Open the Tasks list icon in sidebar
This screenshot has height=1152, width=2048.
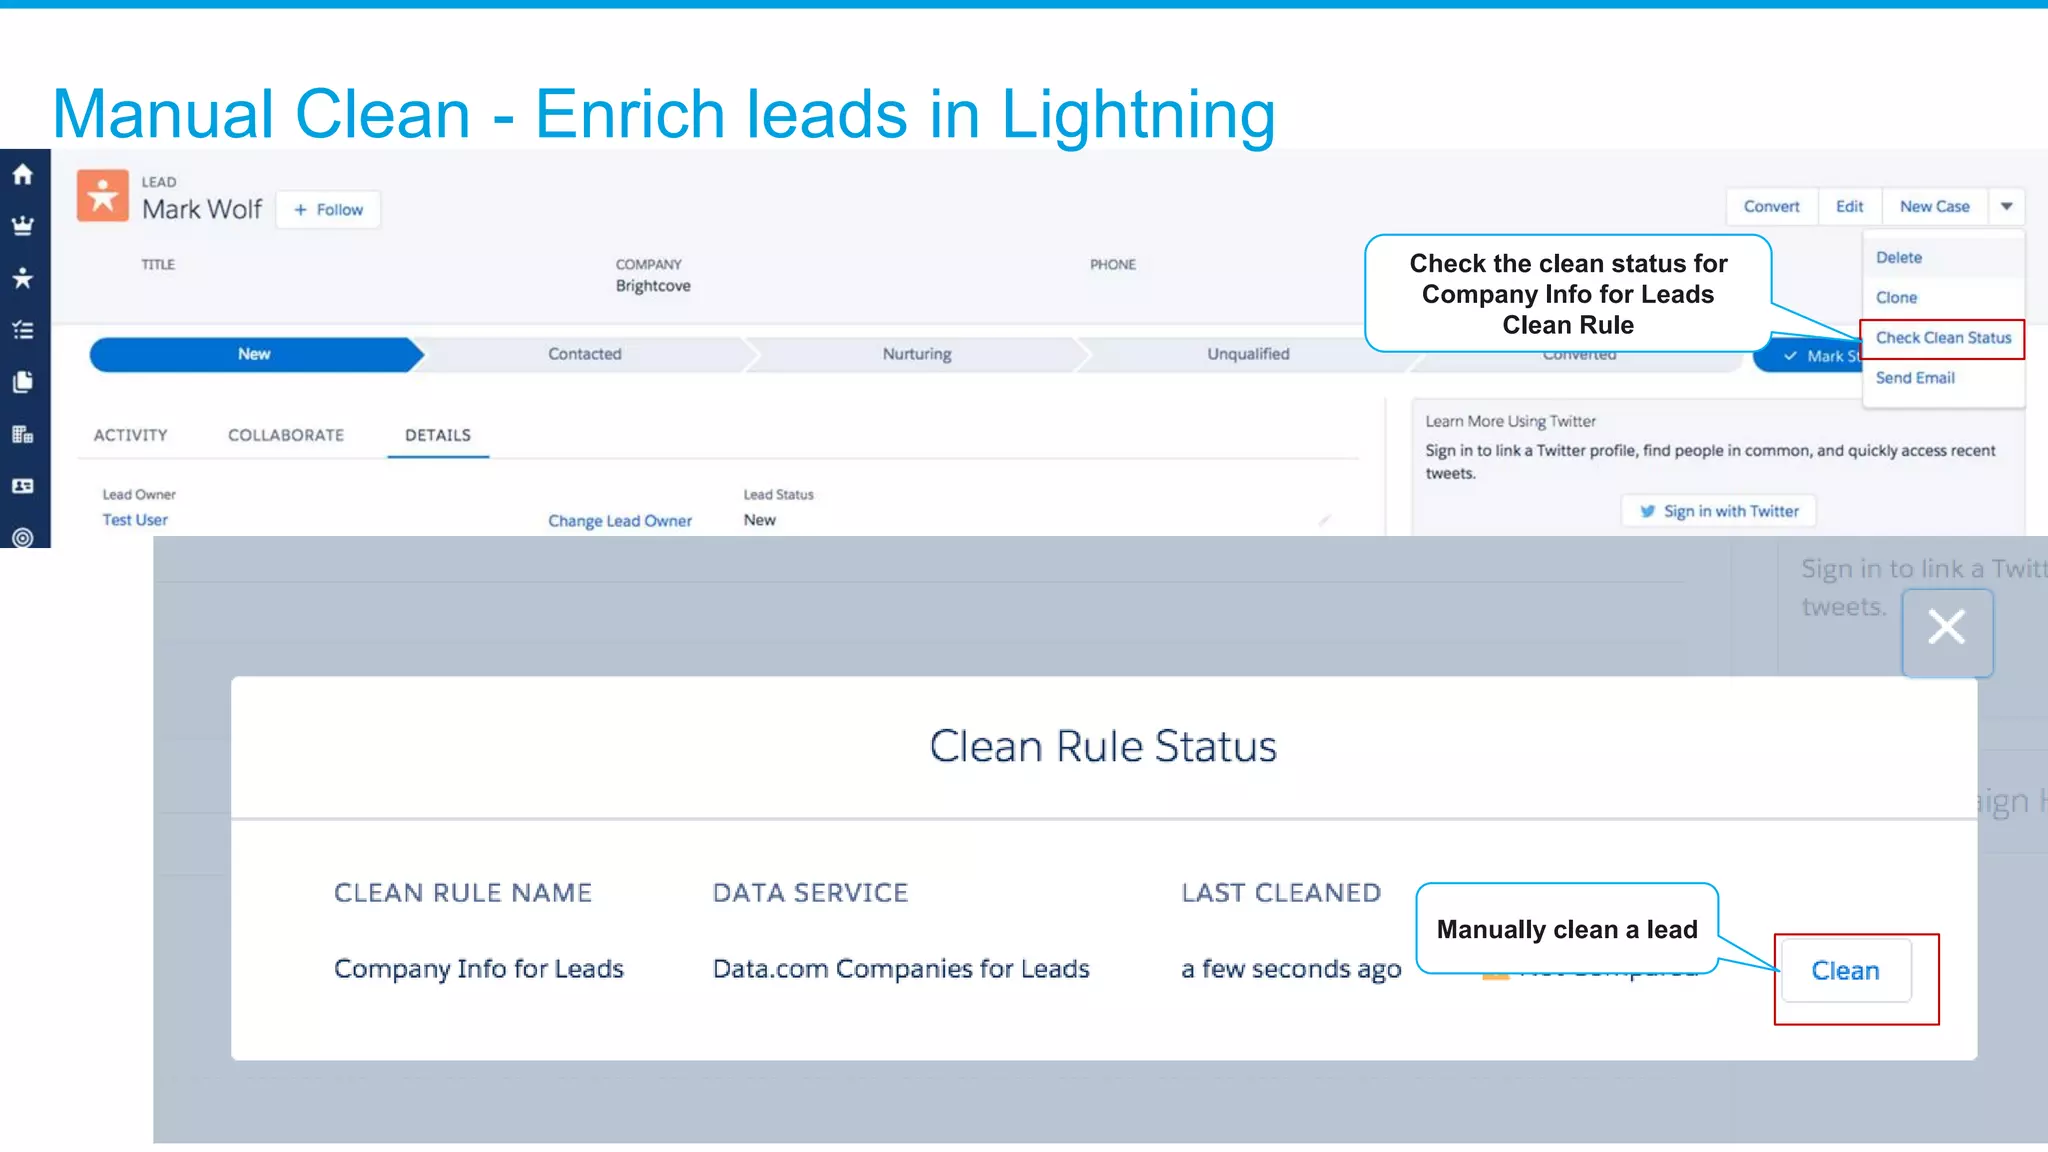tap(23, 330)
